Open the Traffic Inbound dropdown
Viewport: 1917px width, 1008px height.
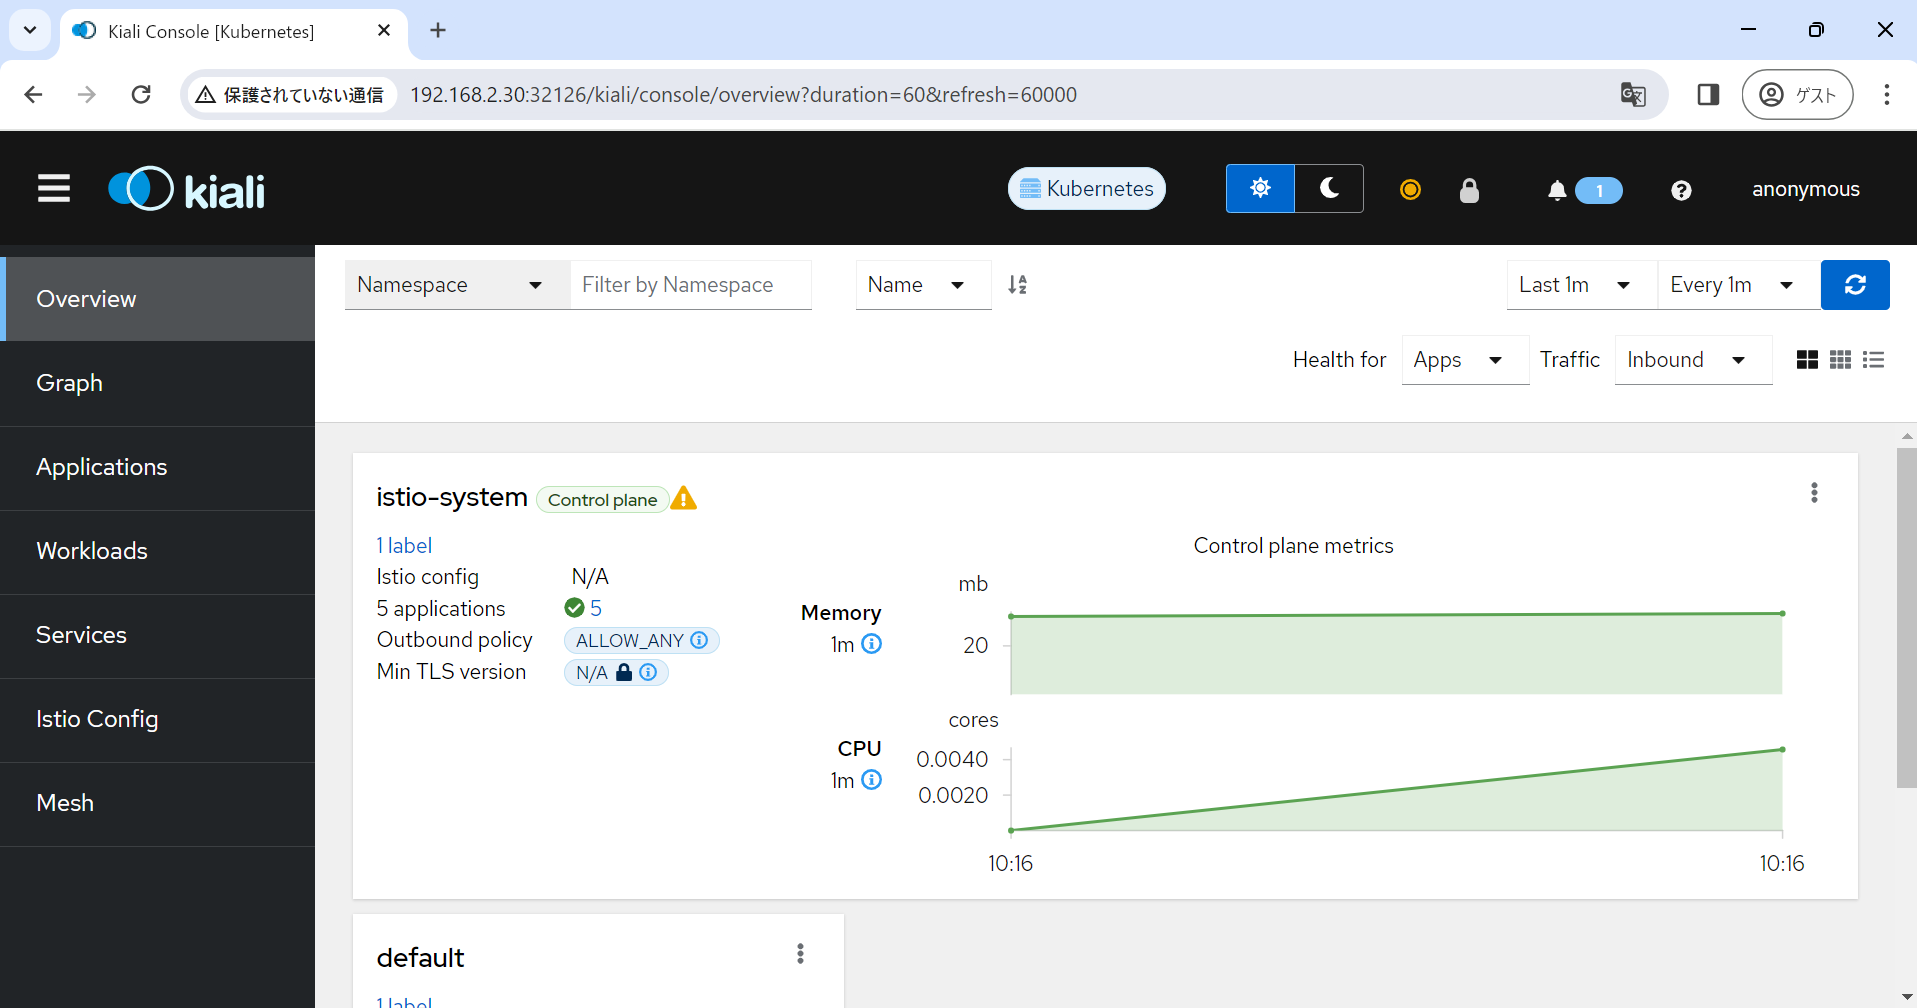[1692, 359]
